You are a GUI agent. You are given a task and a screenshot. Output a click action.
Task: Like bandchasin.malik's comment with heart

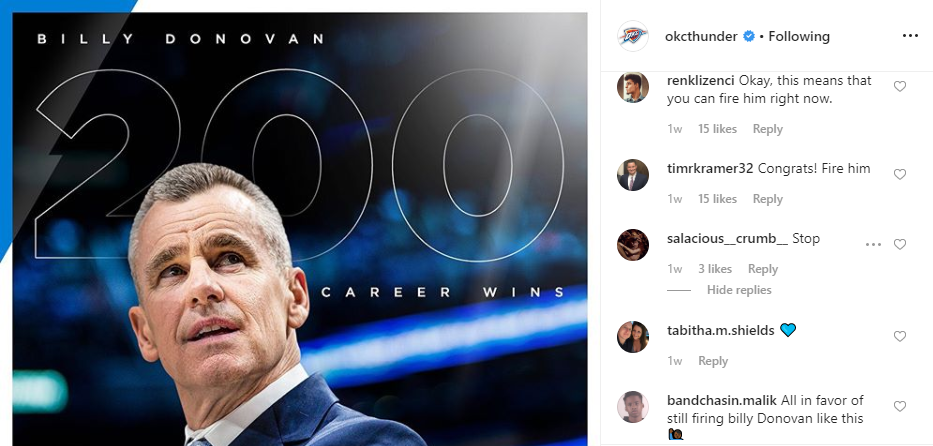click(899, 407)
